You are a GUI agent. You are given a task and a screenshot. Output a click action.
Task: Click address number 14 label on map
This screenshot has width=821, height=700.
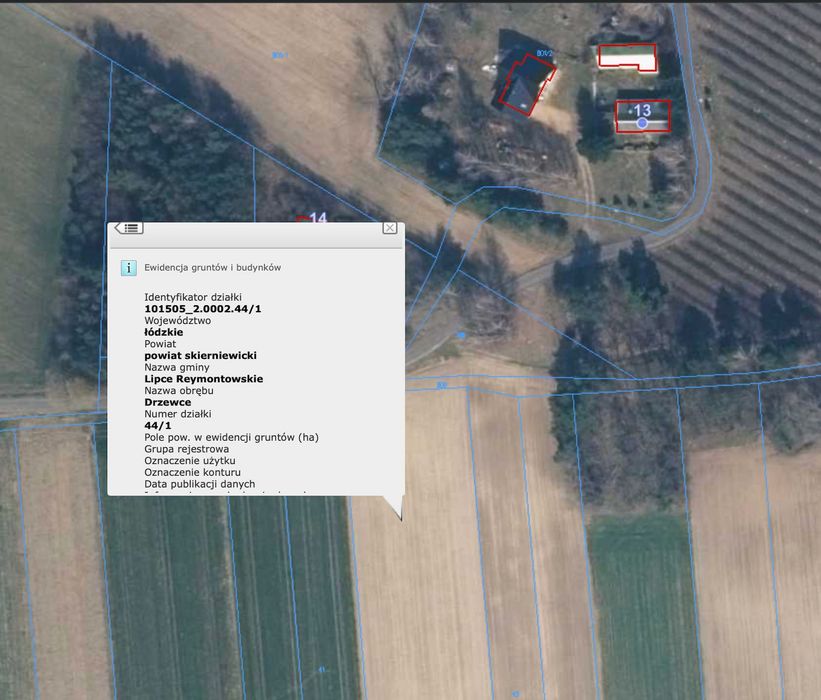tap(318, 217)
